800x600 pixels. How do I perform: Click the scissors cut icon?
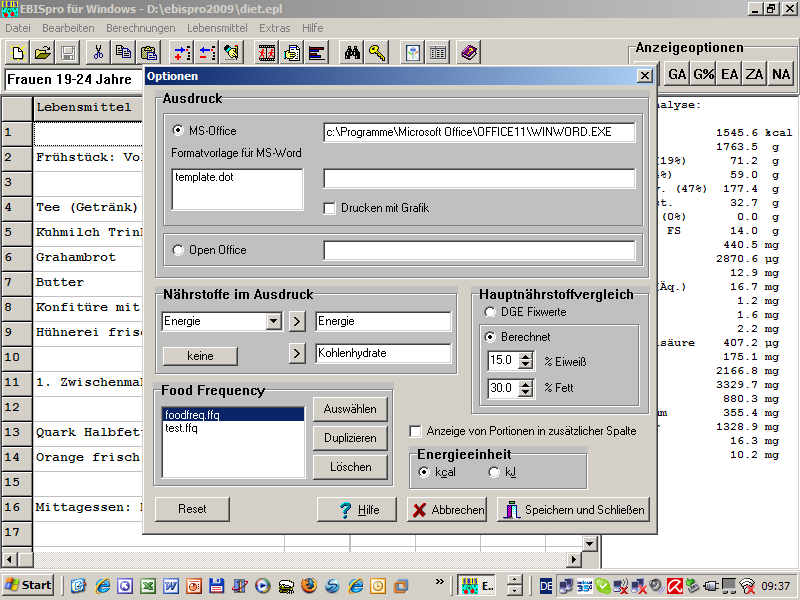[98, 52]
